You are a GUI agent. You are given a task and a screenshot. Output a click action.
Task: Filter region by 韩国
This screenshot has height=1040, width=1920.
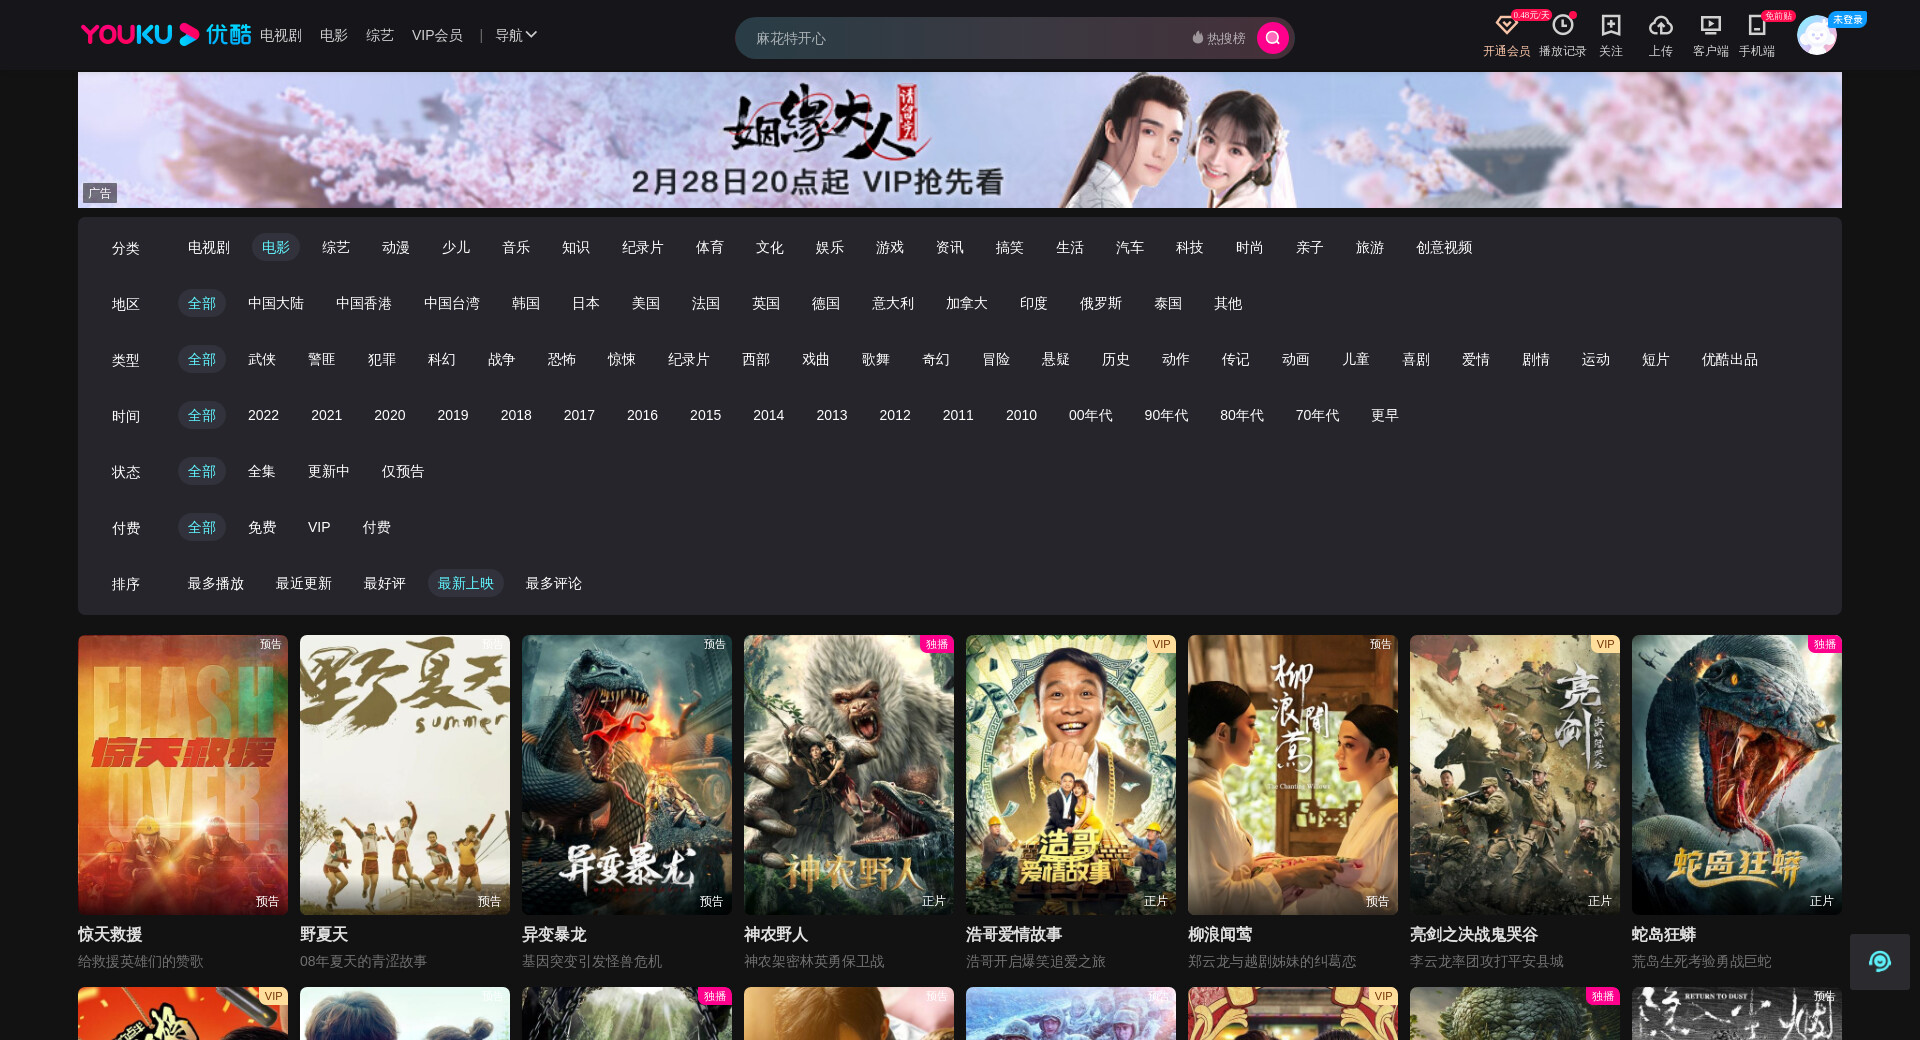(x=525, y=303)
